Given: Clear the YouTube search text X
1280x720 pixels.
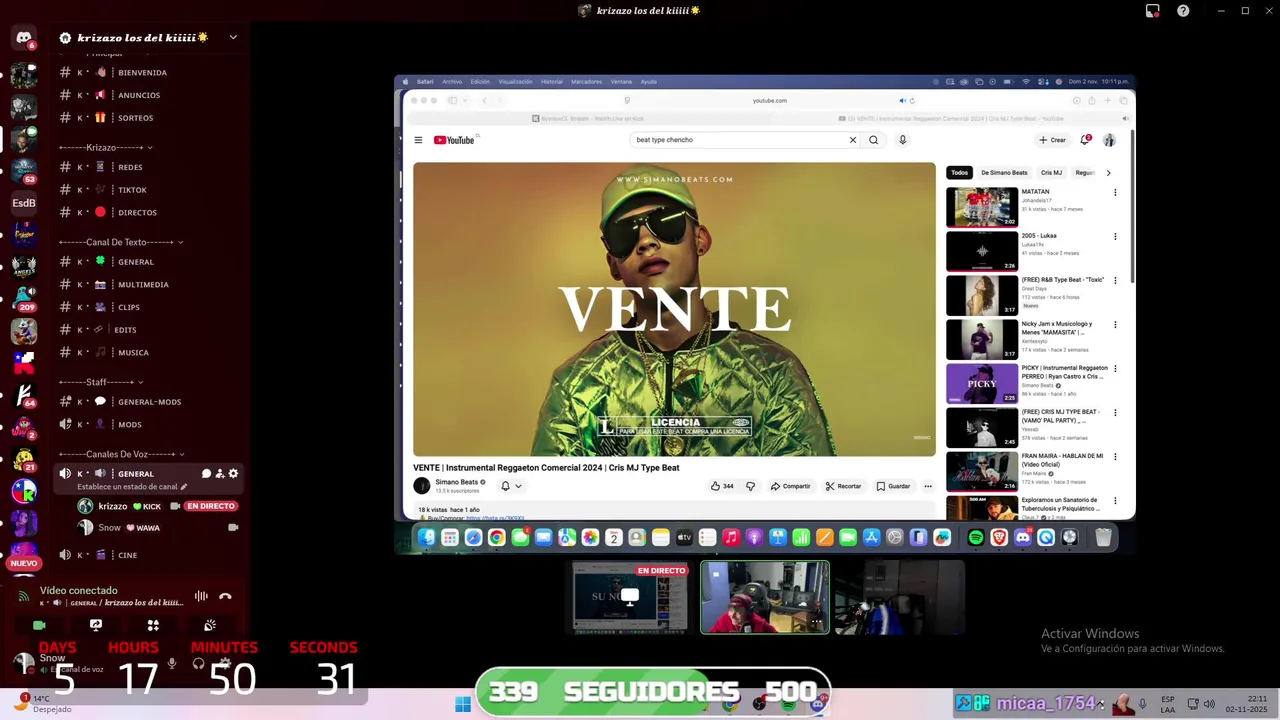Looking at the screenshot, I should pyautogui.click(x=853, y=140).
